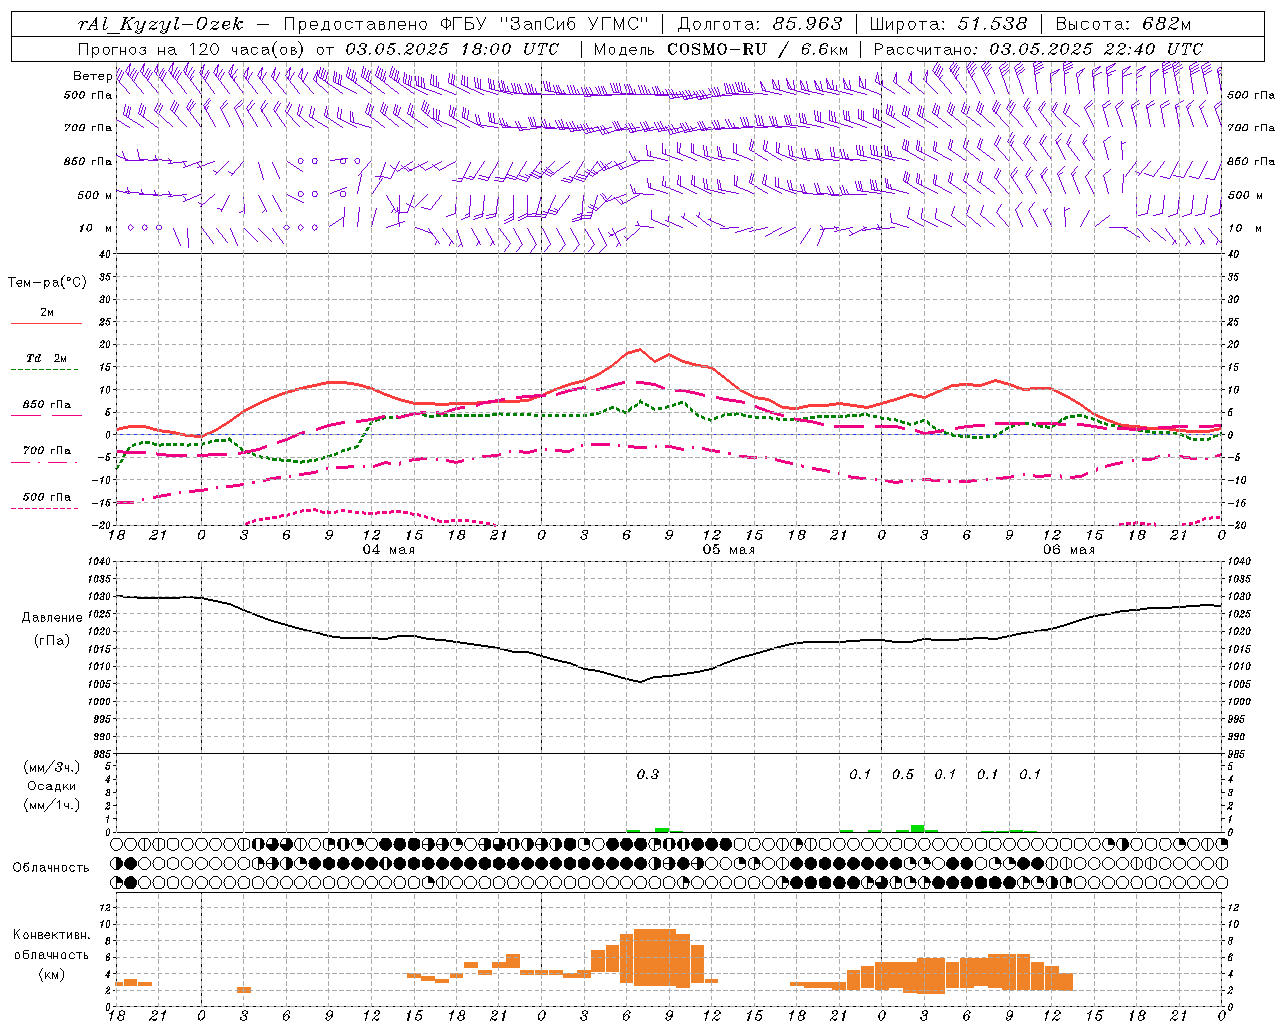
Task: Click the 0.3 precipitation value
Action: (648, 774)
